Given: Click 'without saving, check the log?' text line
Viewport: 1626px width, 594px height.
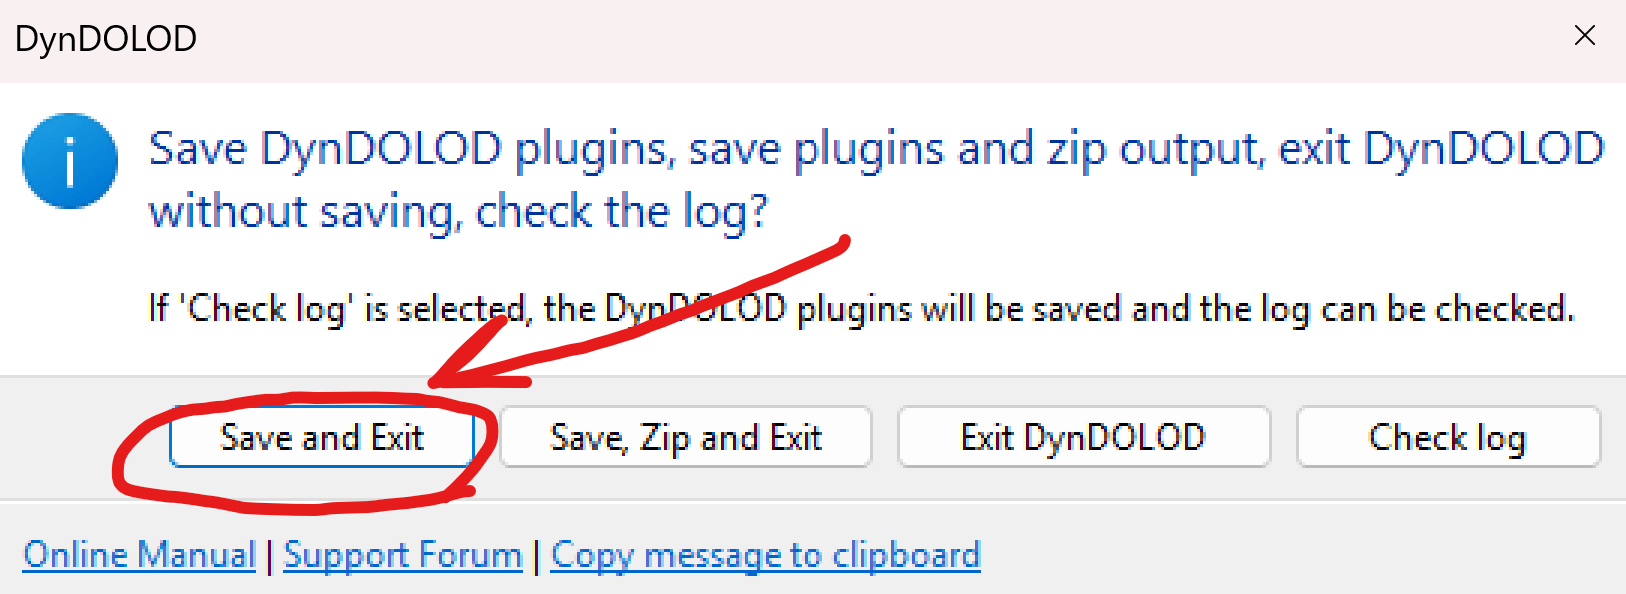Looking at the screenshot, I should (x=458, y=212).
